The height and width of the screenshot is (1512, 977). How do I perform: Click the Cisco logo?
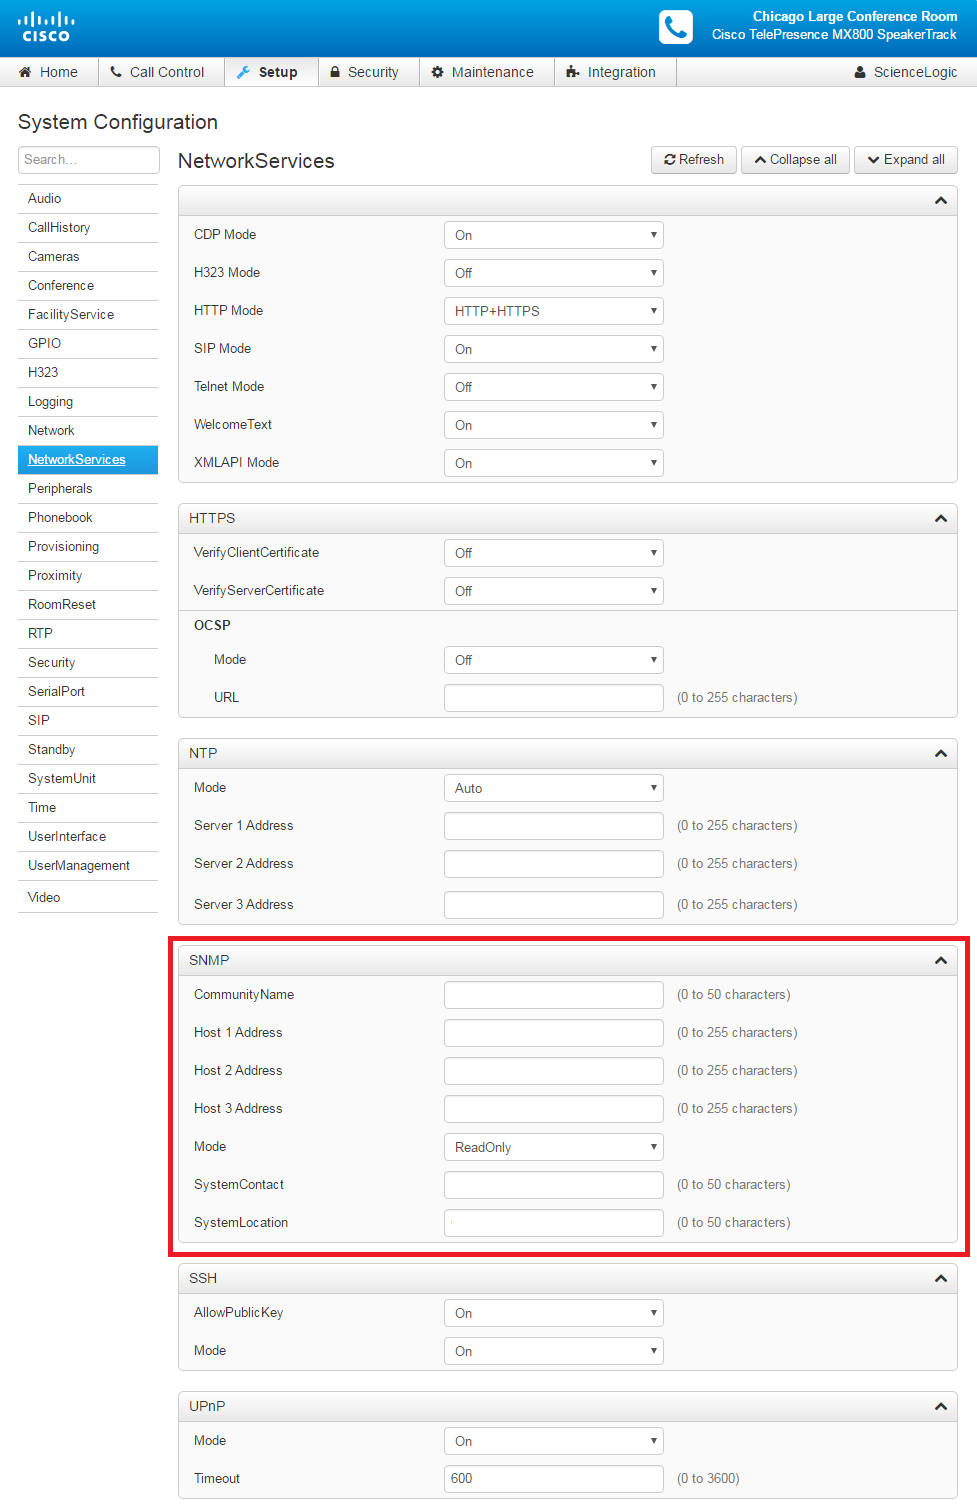click(46, 27)
